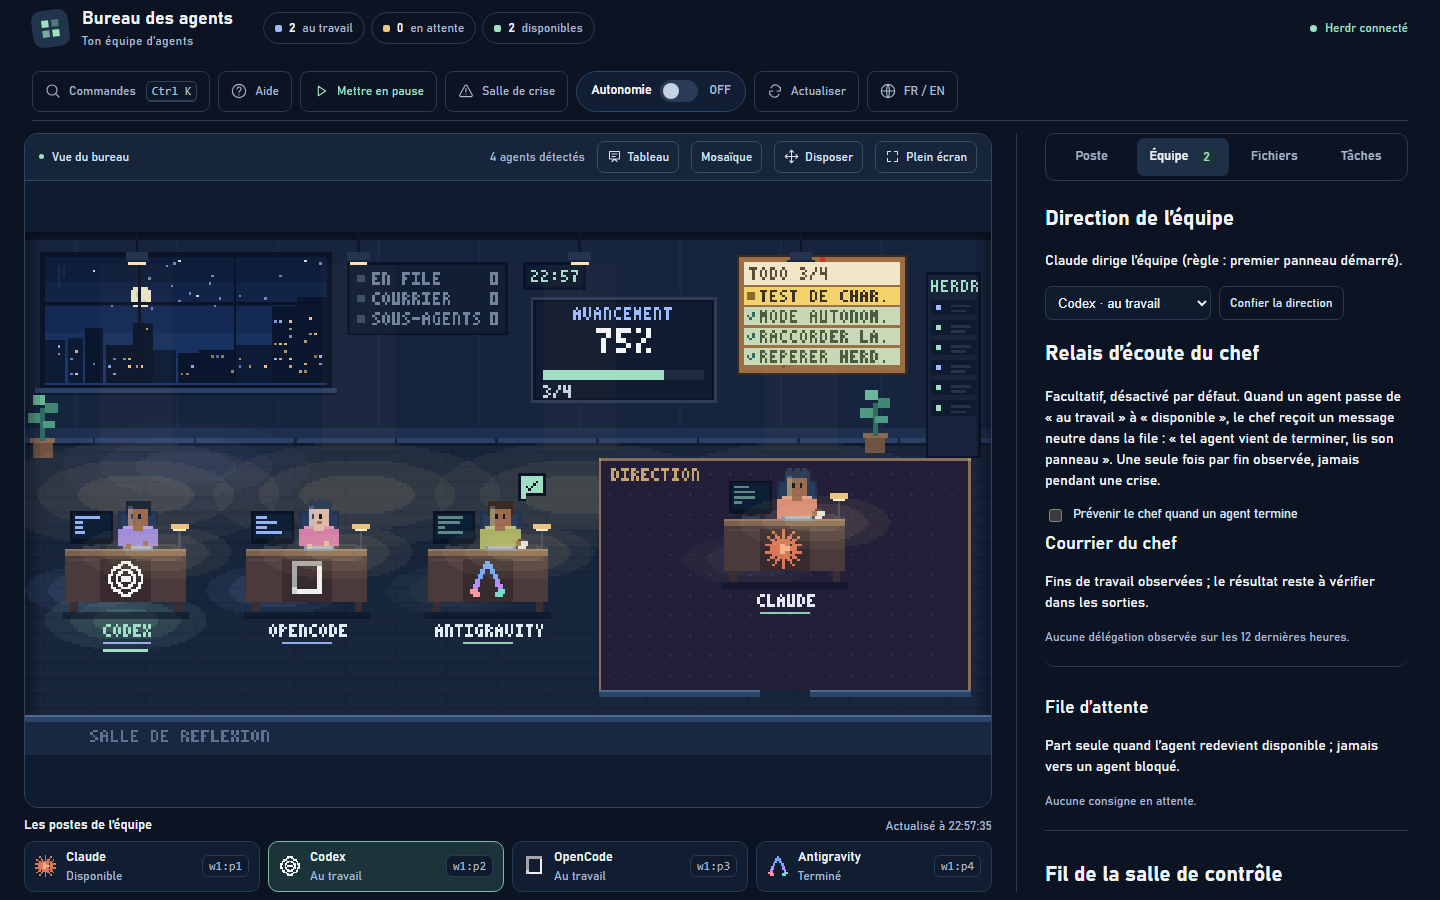Click the Avancement 75% progress bar

pos(623,375)
